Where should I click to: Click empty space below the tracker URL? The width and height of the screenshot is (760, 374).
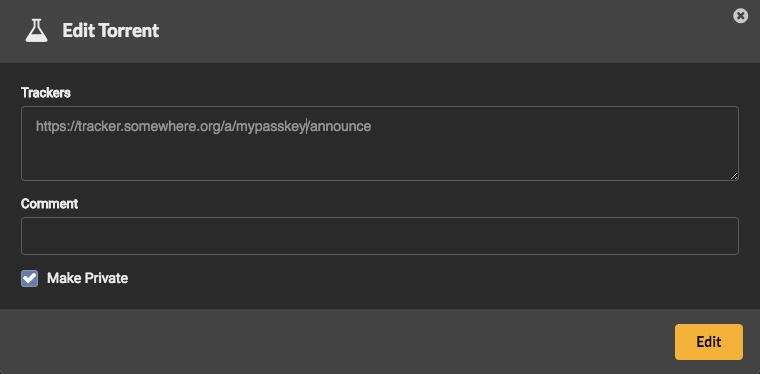click(380, 157)
